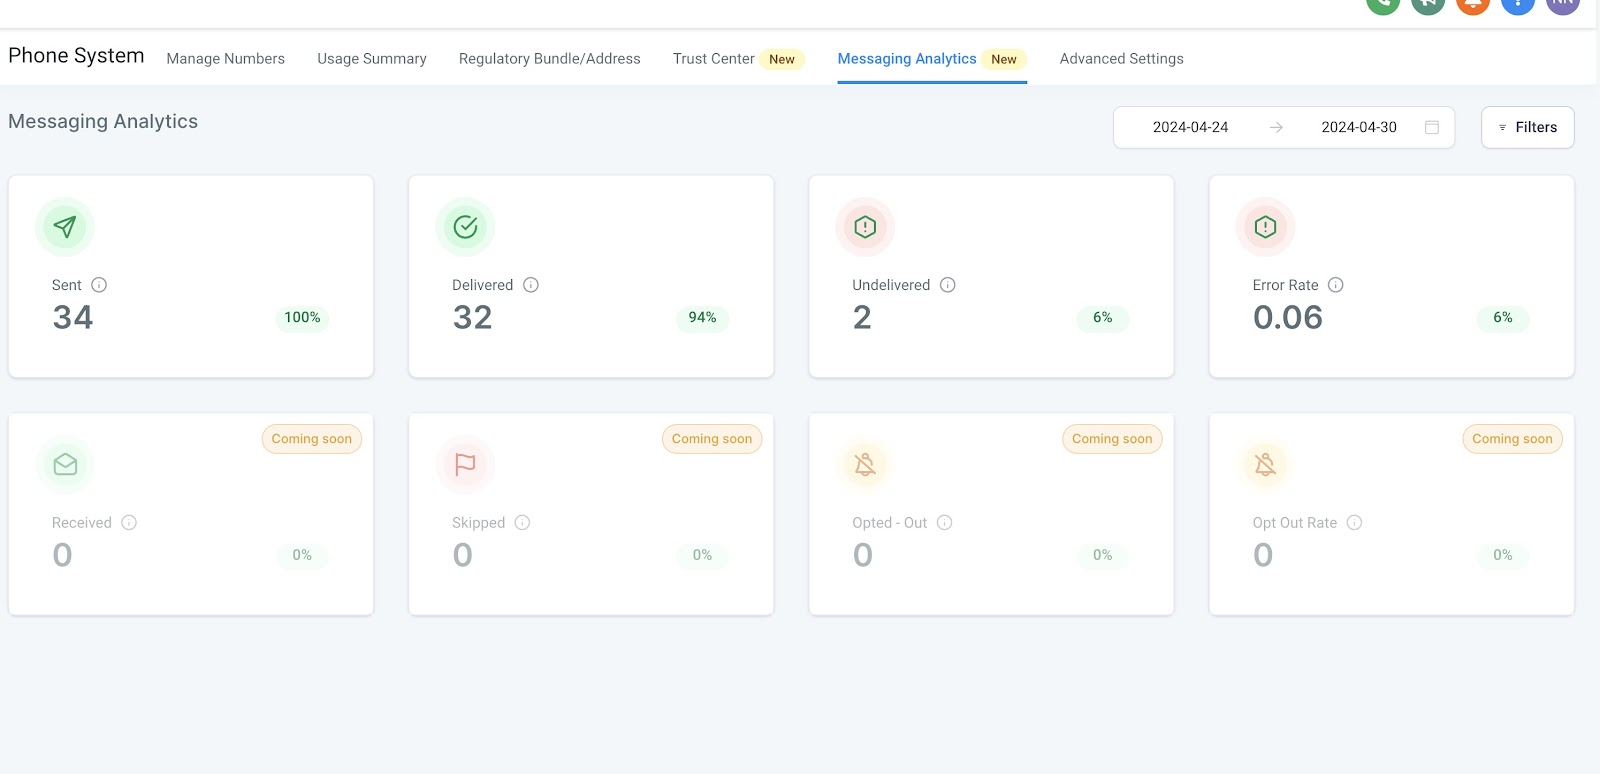Screen dimensions: 1600x774
Task: Click Coming soon badge on Skipped card
Action: (x=712, y=439)
